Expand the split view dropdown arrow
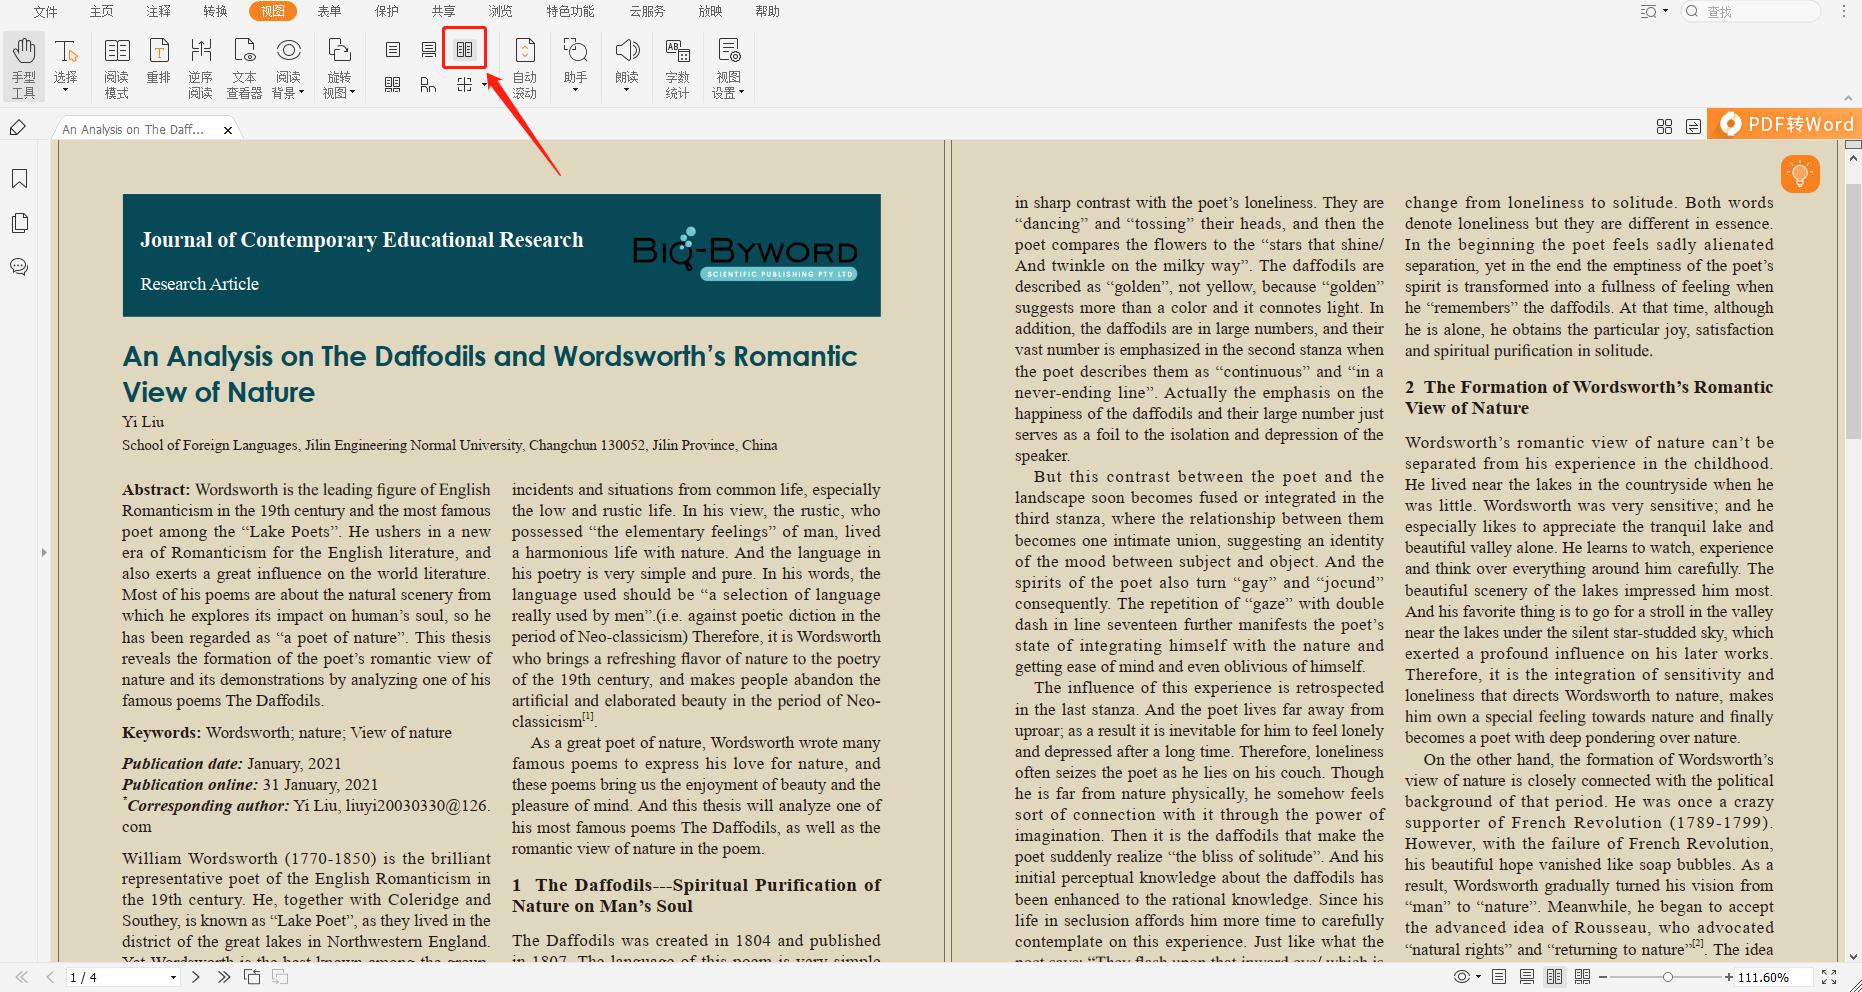 coord(484,85)
